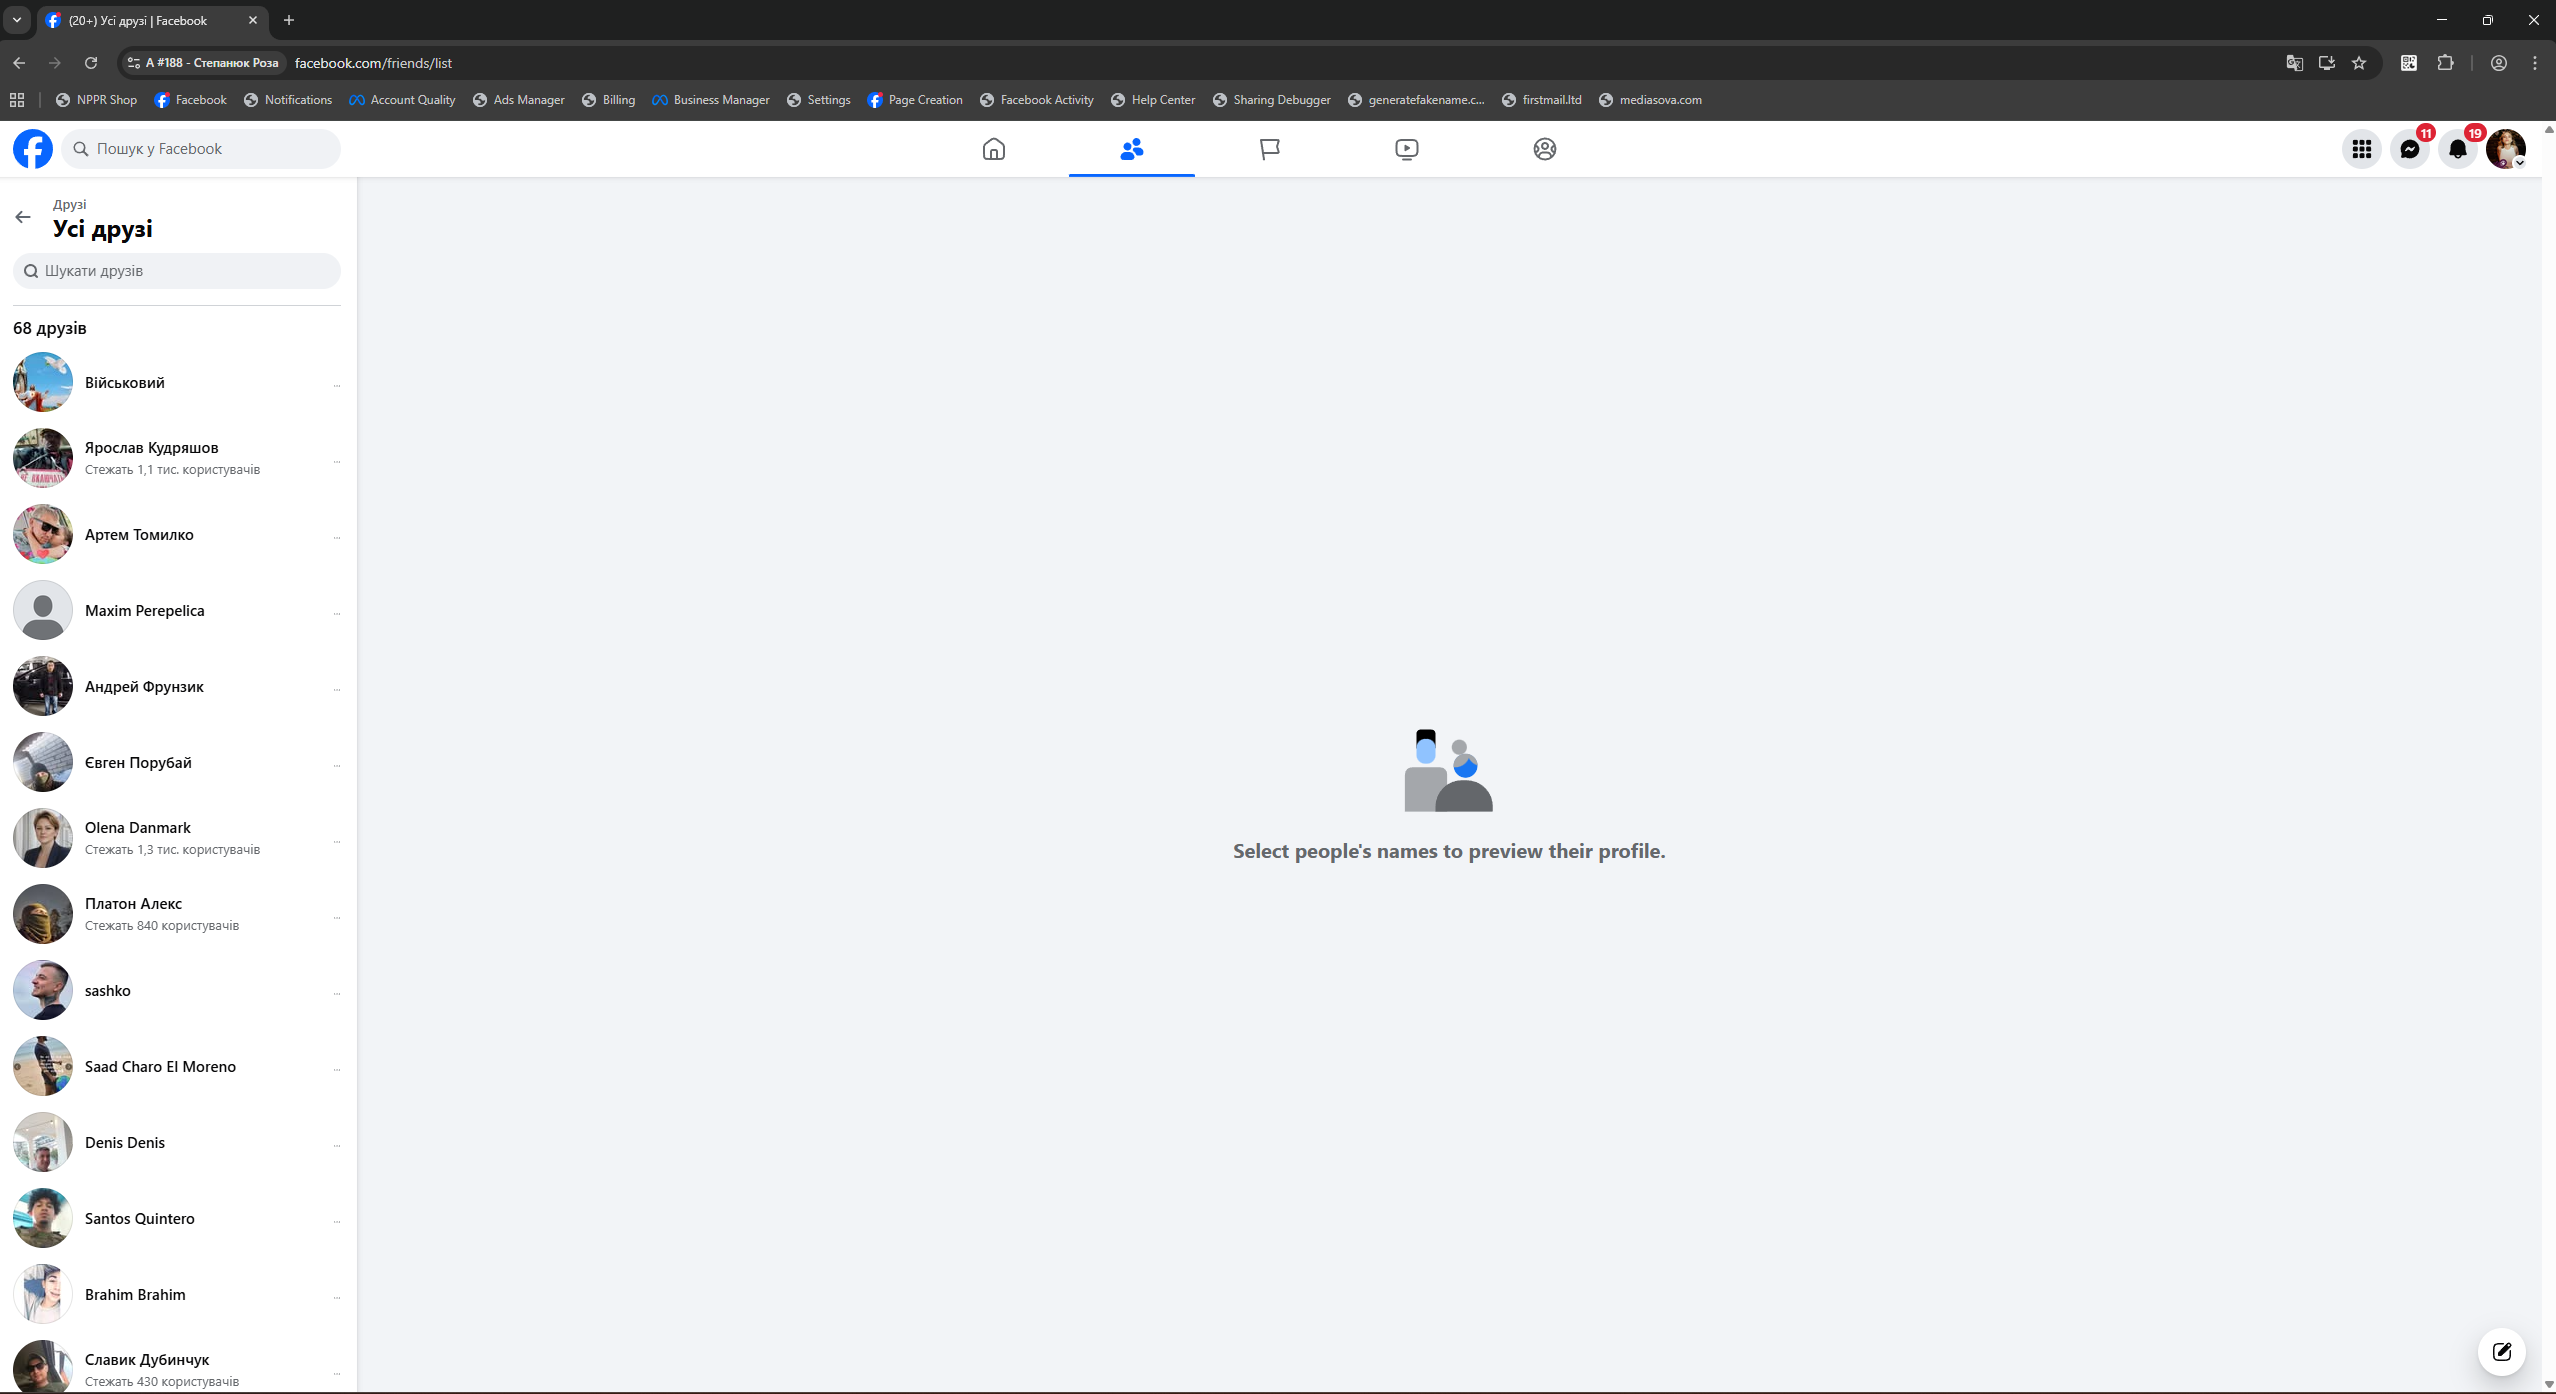The height and width of the screenshot is (1394, 2556).
Task: Open the notifications bell
Action: pos(2457,149)
